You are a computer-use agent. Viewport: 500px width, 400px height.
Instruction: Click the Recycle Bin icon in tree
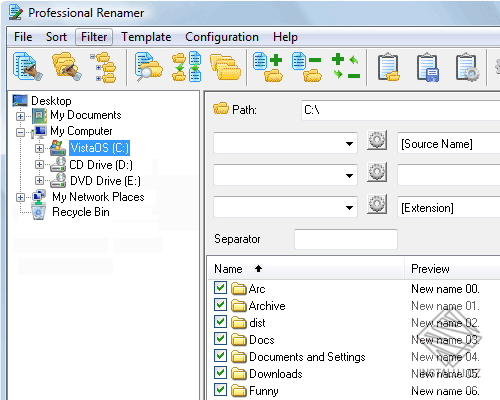tap(39, 212)
